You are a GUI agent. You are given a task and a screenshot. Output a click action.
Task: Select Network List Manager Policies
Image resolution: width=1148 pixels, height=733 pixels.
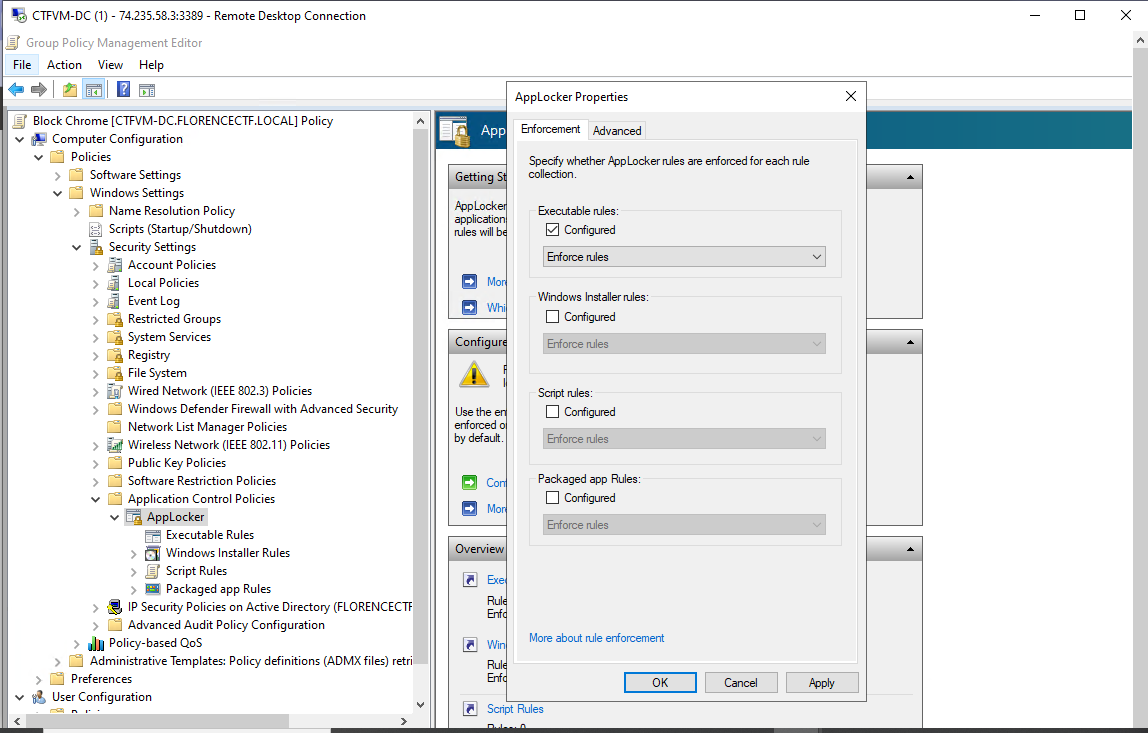coord(207,427)
